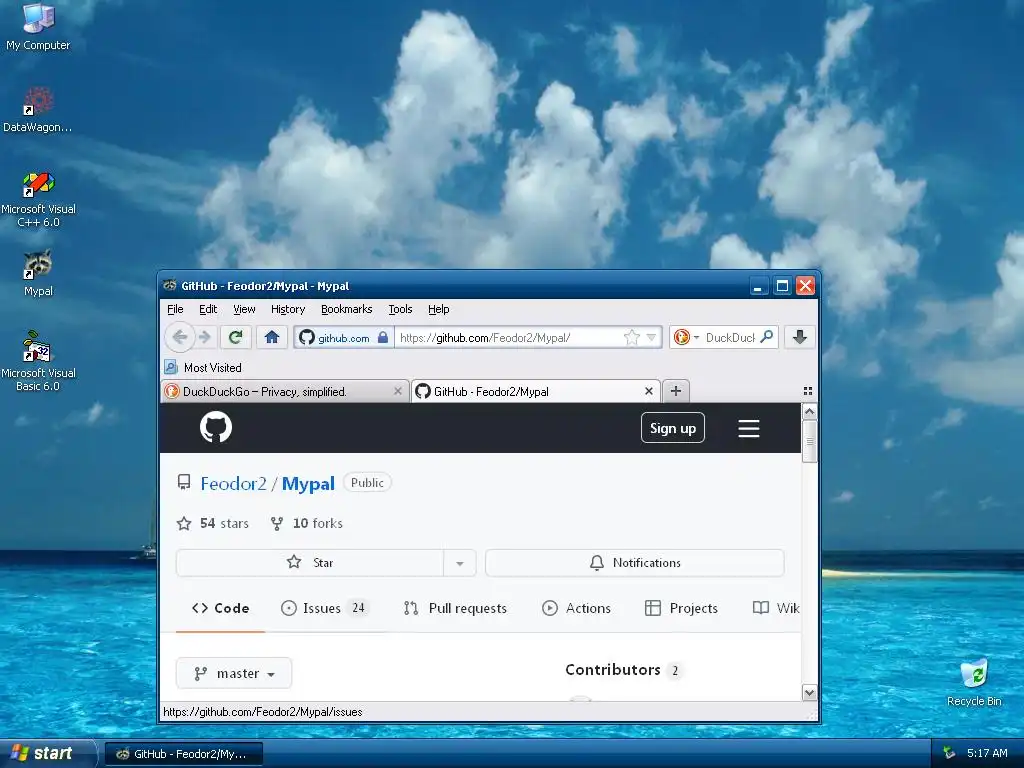The image size is (1024, 768).
Task: Select the GitHub Feodor2/Mypal tab
Action: click(536, 391)
